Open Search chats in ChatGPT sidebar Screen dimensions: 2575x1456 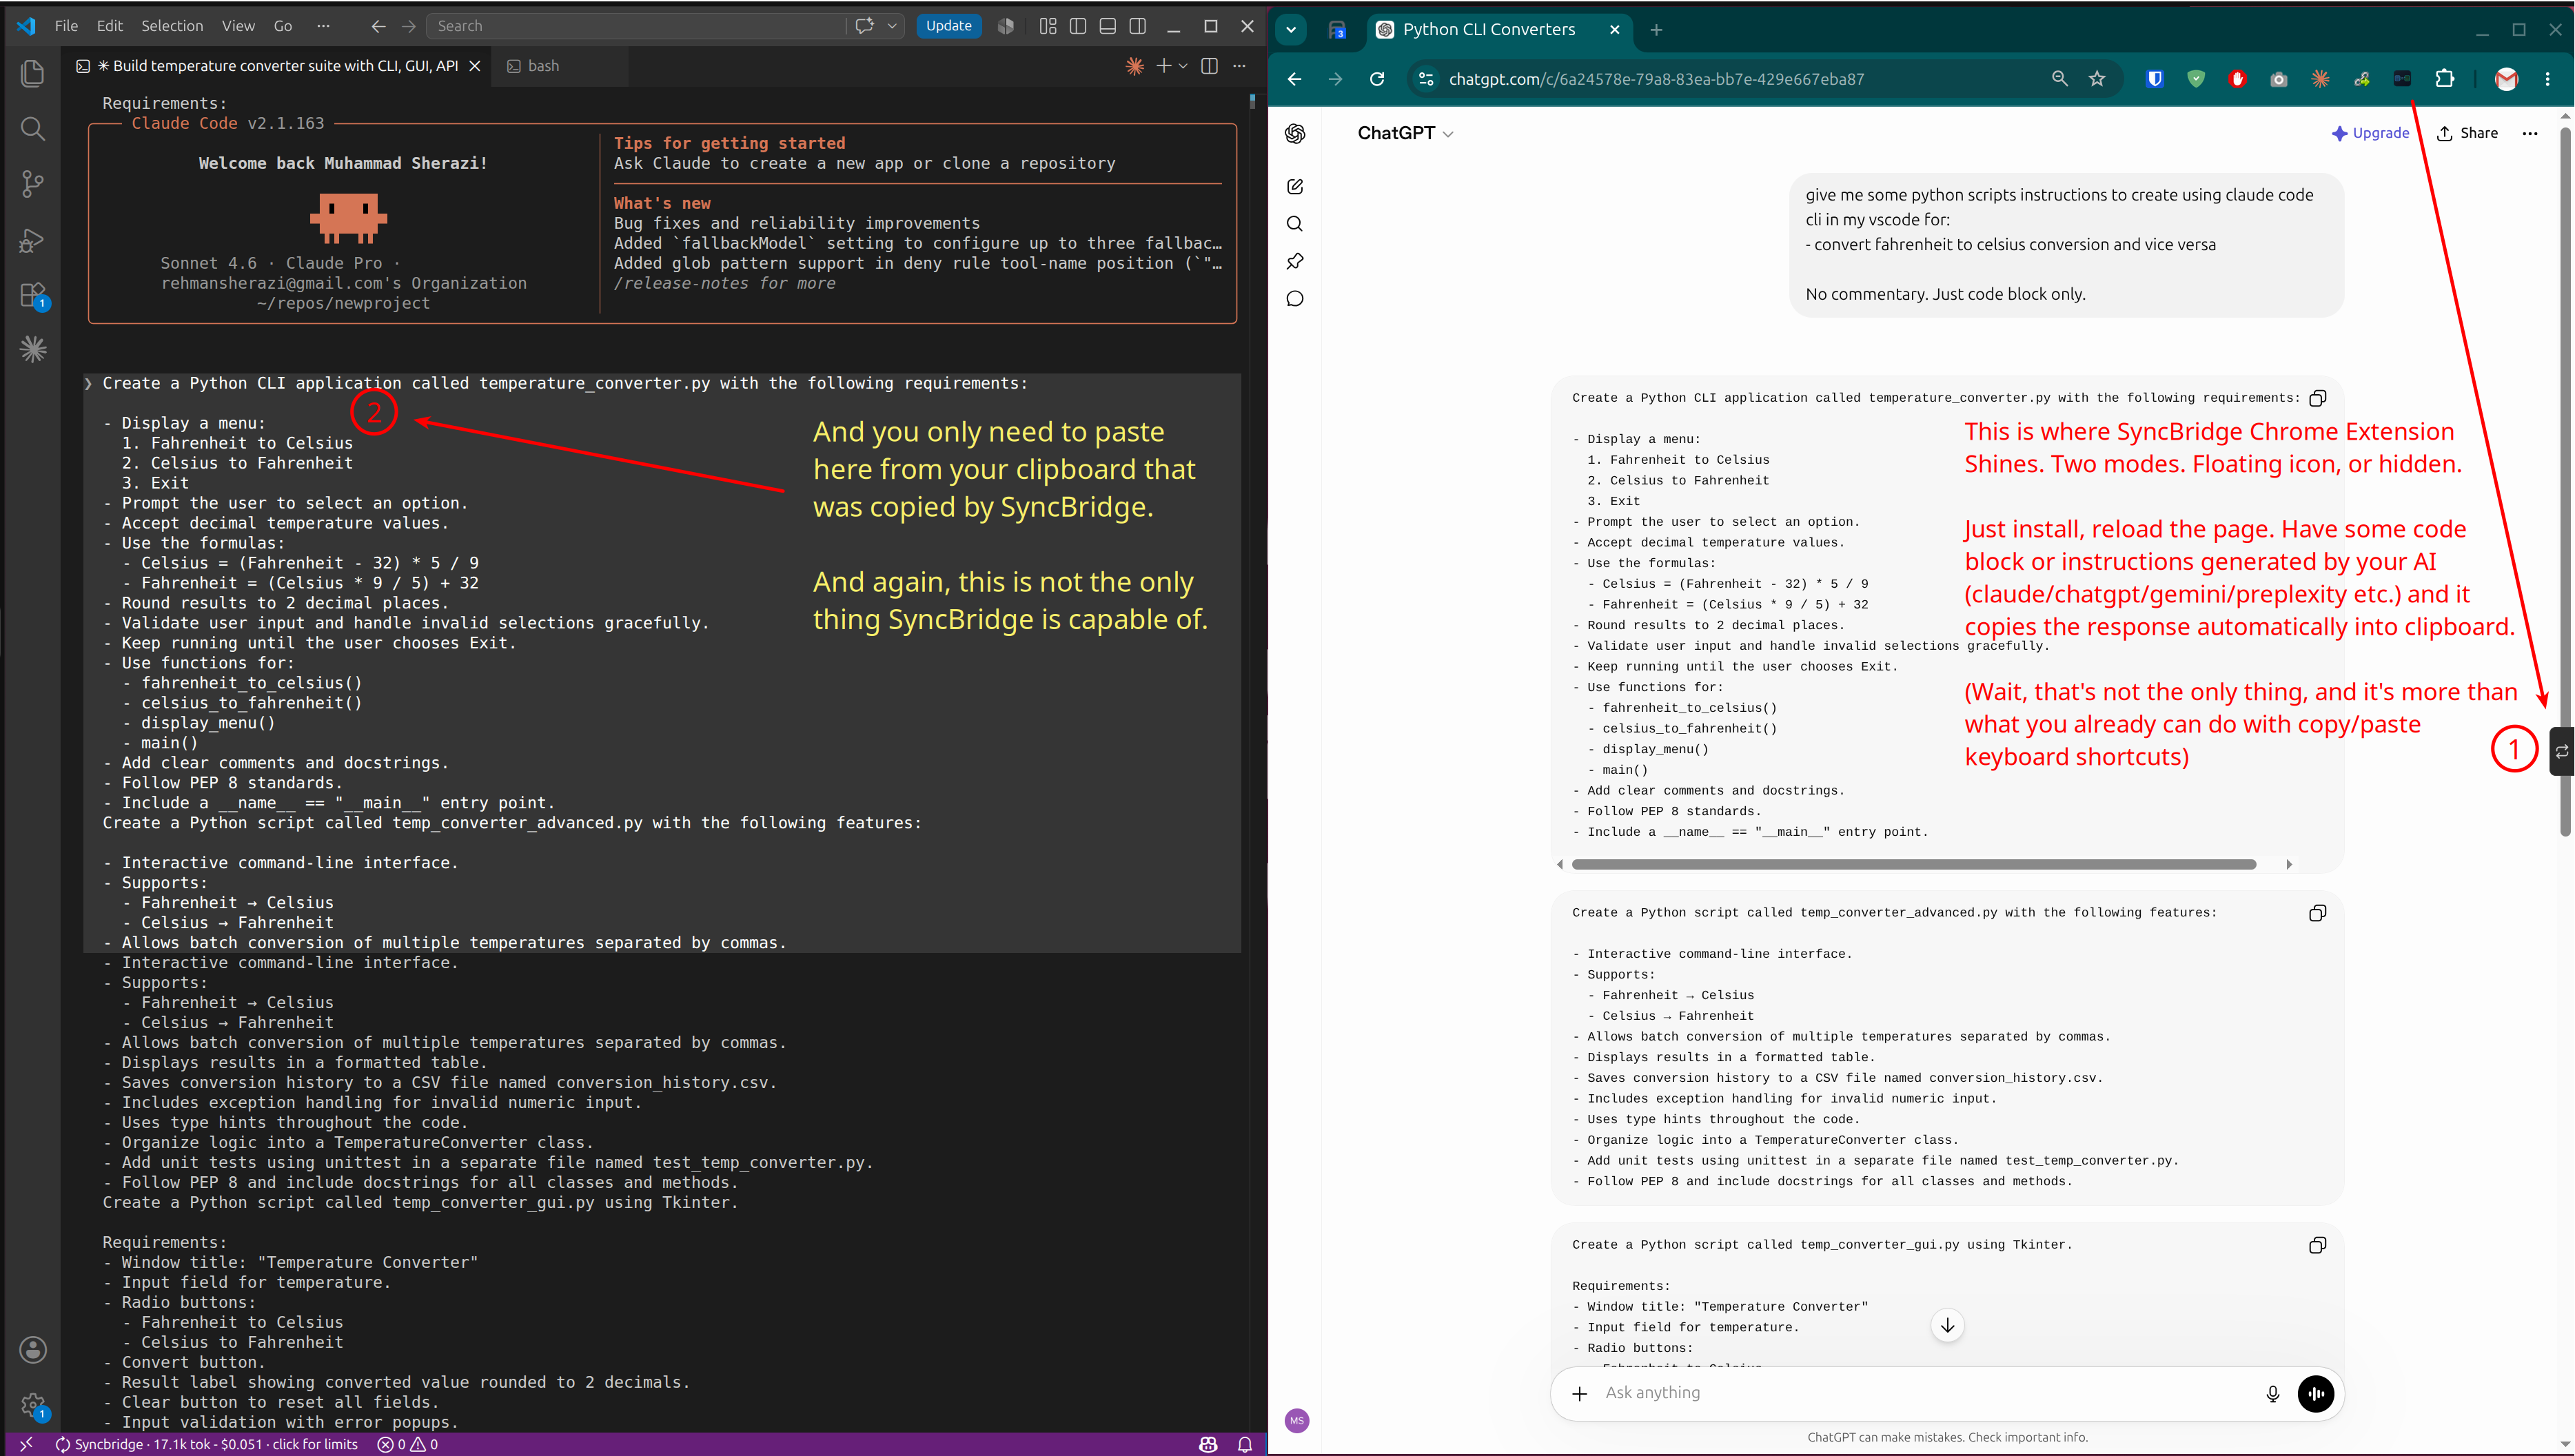click(1295, 224)
